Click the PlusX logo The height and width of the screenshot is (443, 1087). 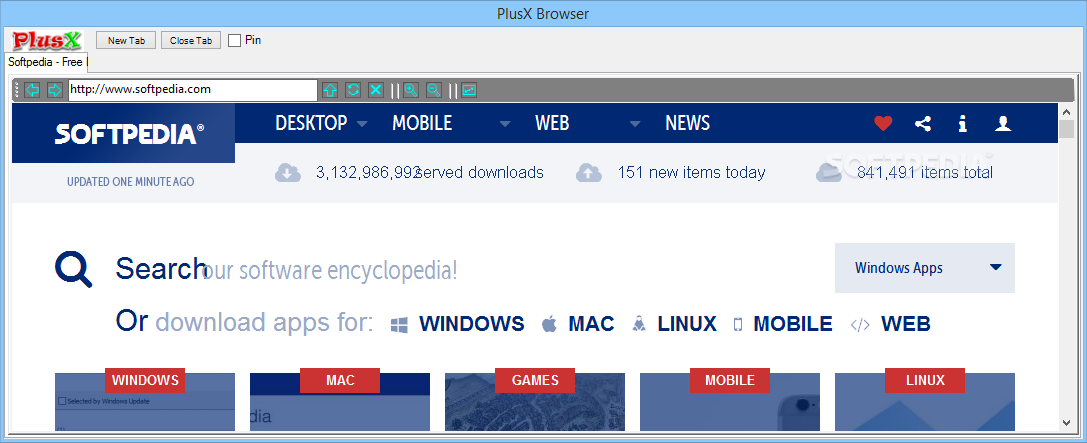tap(47, 40)
